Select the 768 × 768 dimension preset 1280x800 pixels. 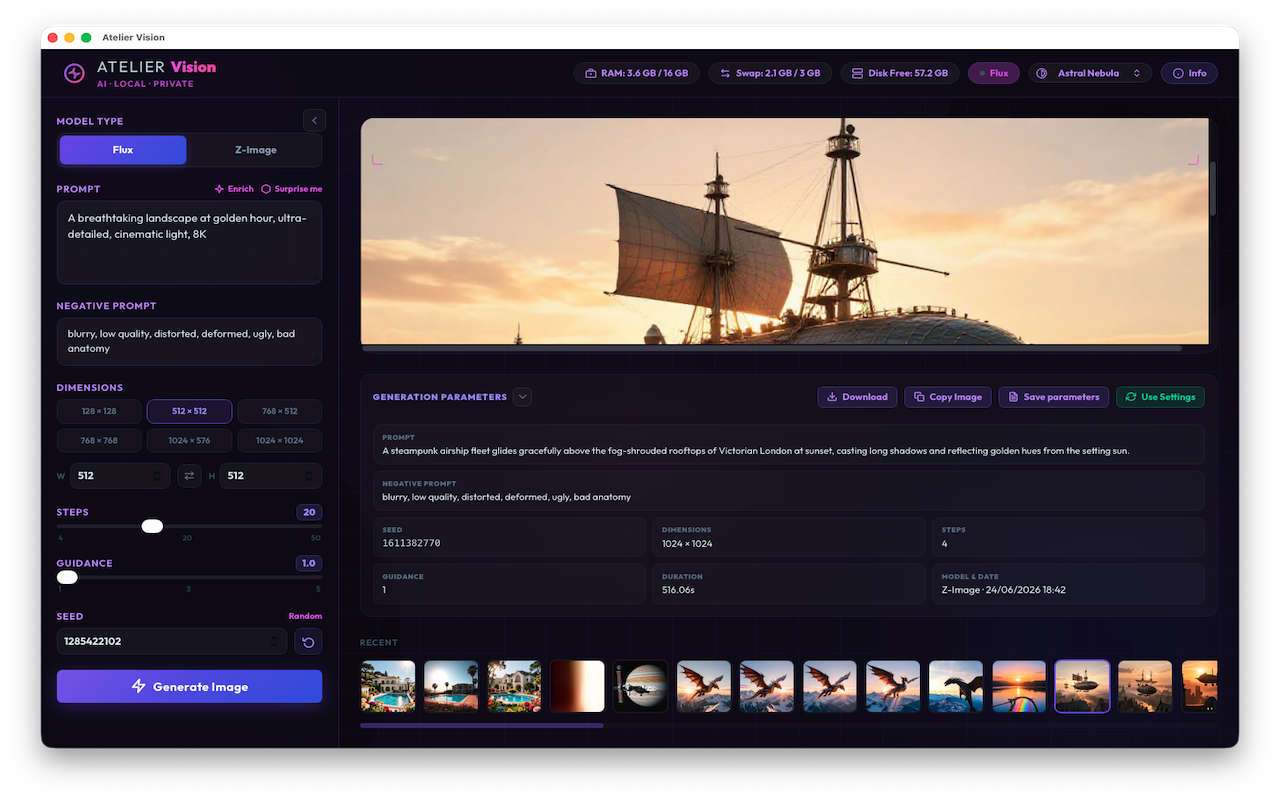[x=99, y=441]
